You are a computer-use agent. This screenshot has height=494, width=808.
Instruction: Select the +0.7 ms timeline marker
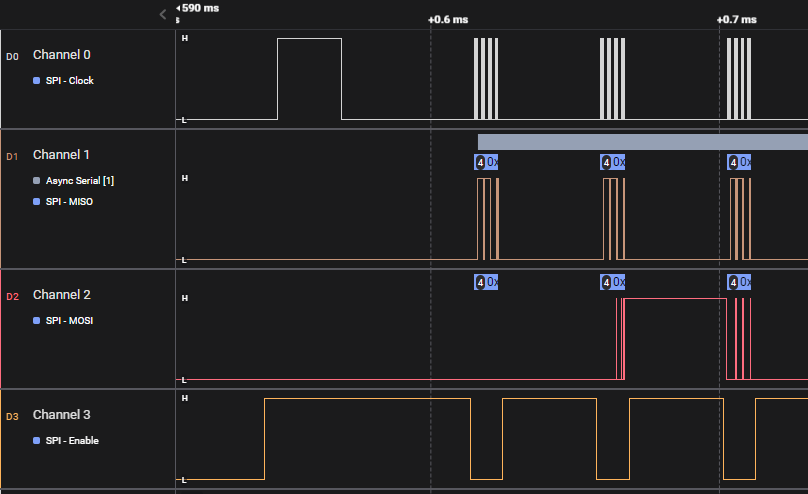pyautogui.click(x=736, y=20)
